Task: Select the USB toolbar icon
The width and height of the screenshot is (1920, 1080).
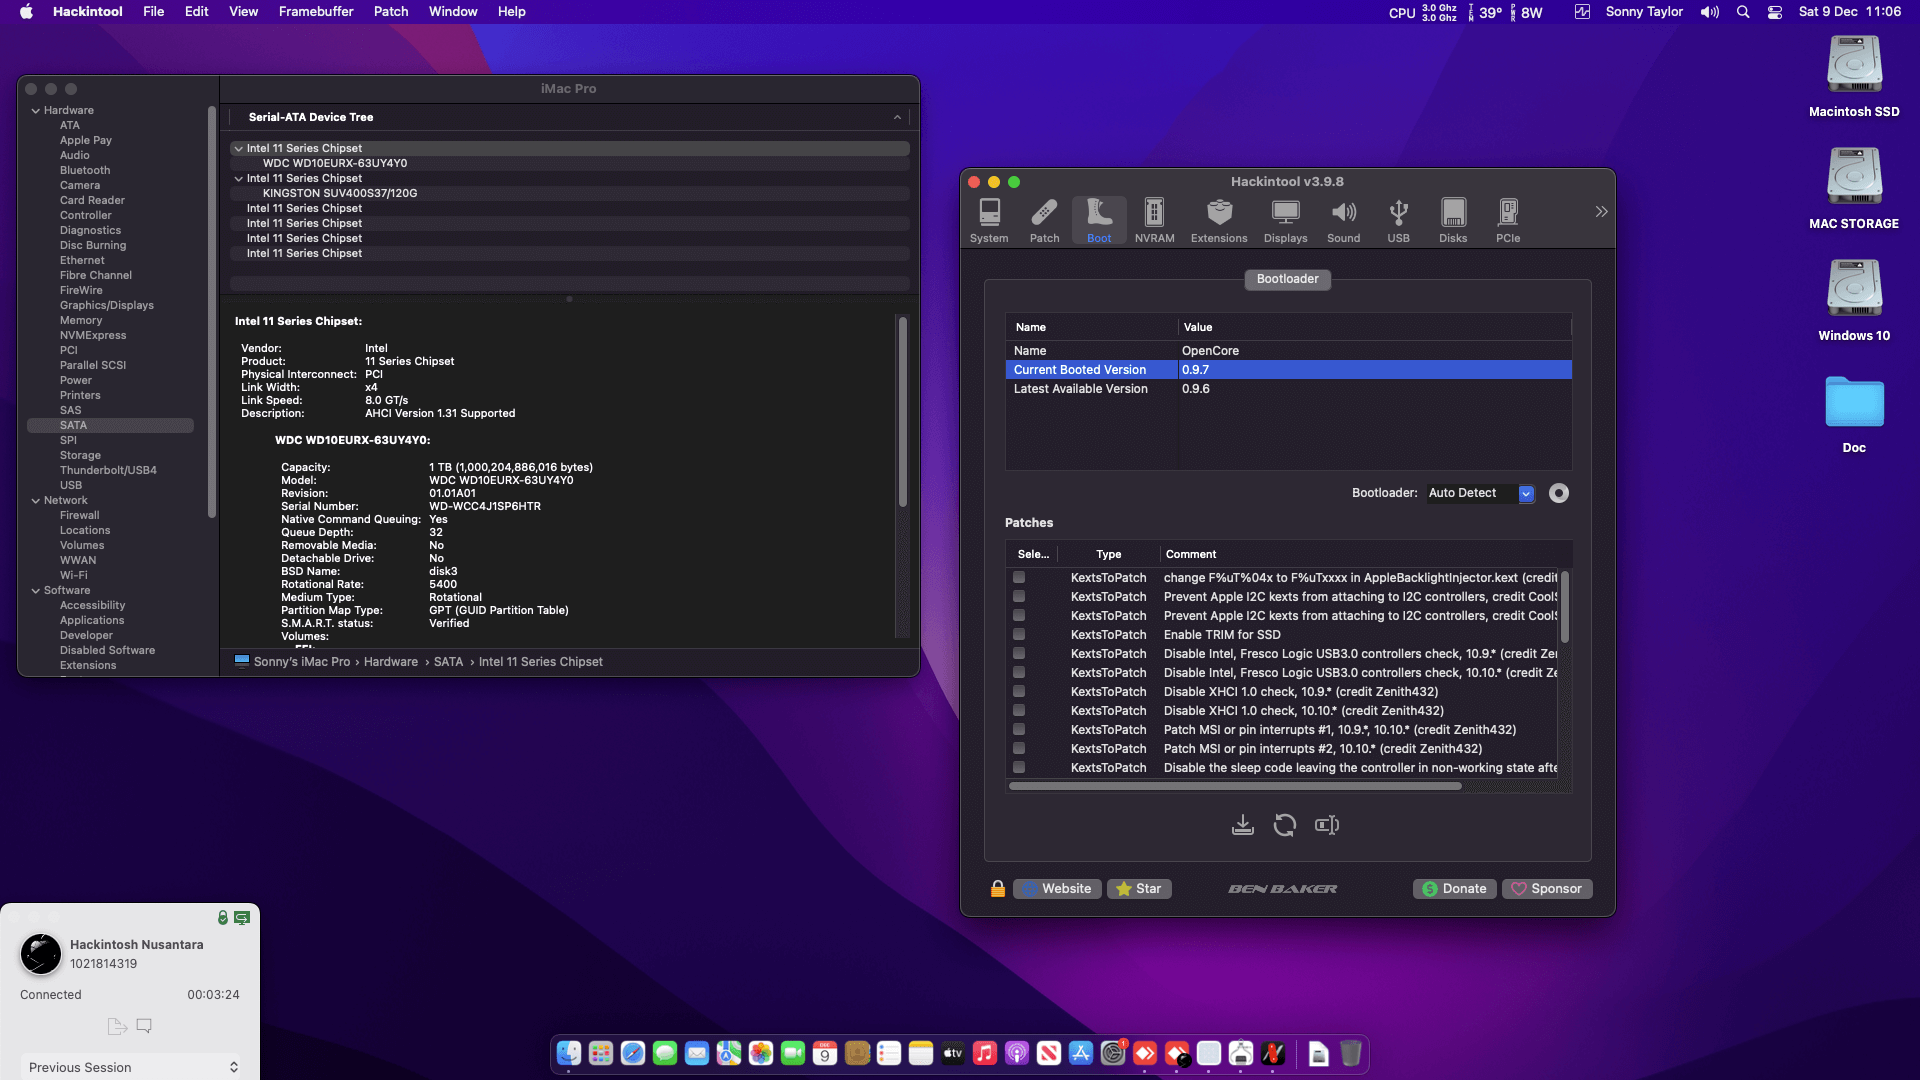Action: [x=1398, y=220]
